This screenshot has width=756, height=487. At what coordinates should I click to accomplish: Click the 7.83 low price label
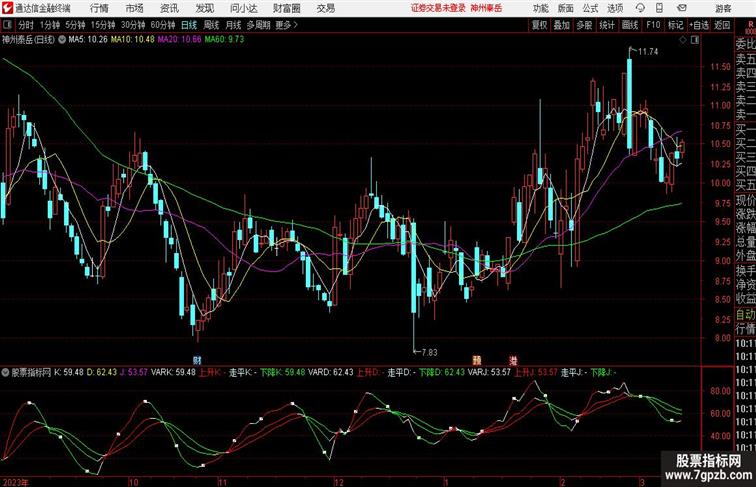429,352
